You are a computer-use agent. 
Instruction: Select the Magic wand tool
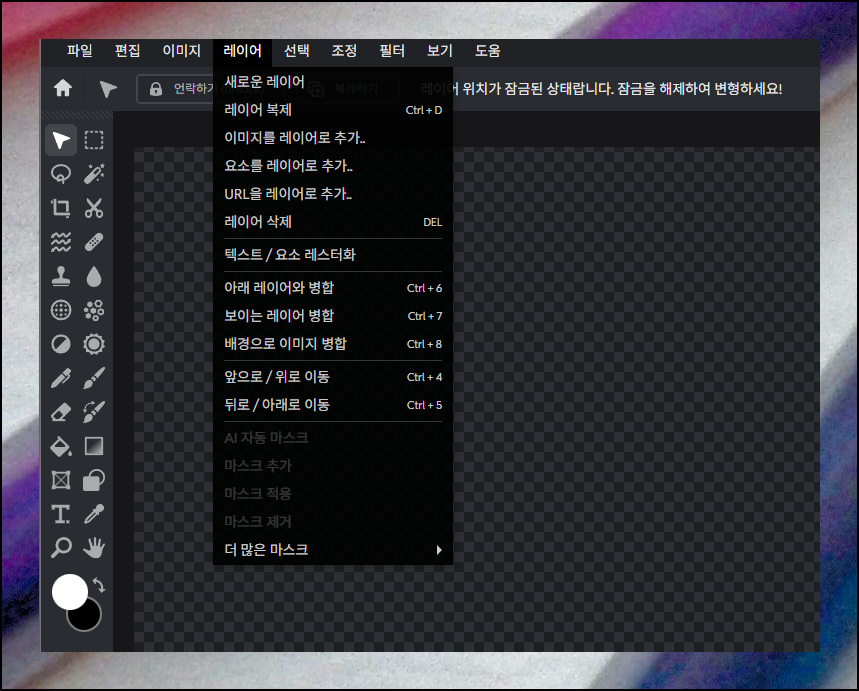pyautogui.click(x=94, y=174)
